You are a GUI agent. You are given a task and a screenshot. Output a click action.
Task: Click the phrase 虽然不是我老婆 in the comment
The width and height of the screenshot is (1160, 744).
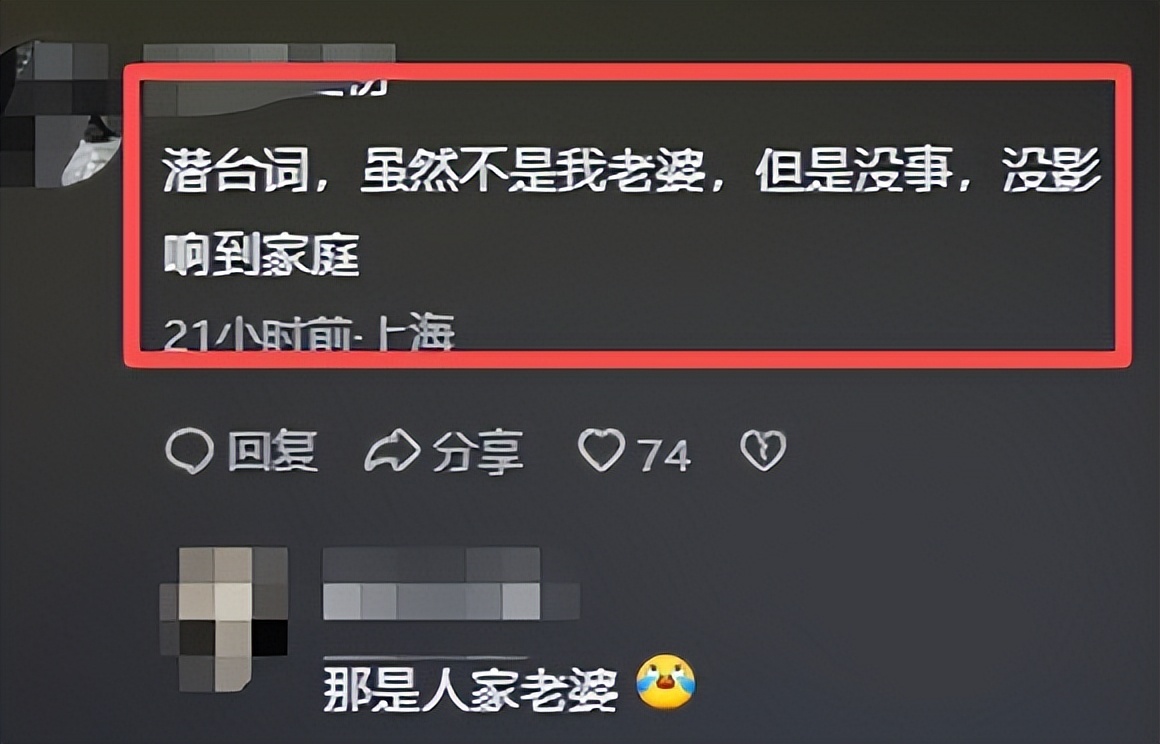click(x=533, y=170)
